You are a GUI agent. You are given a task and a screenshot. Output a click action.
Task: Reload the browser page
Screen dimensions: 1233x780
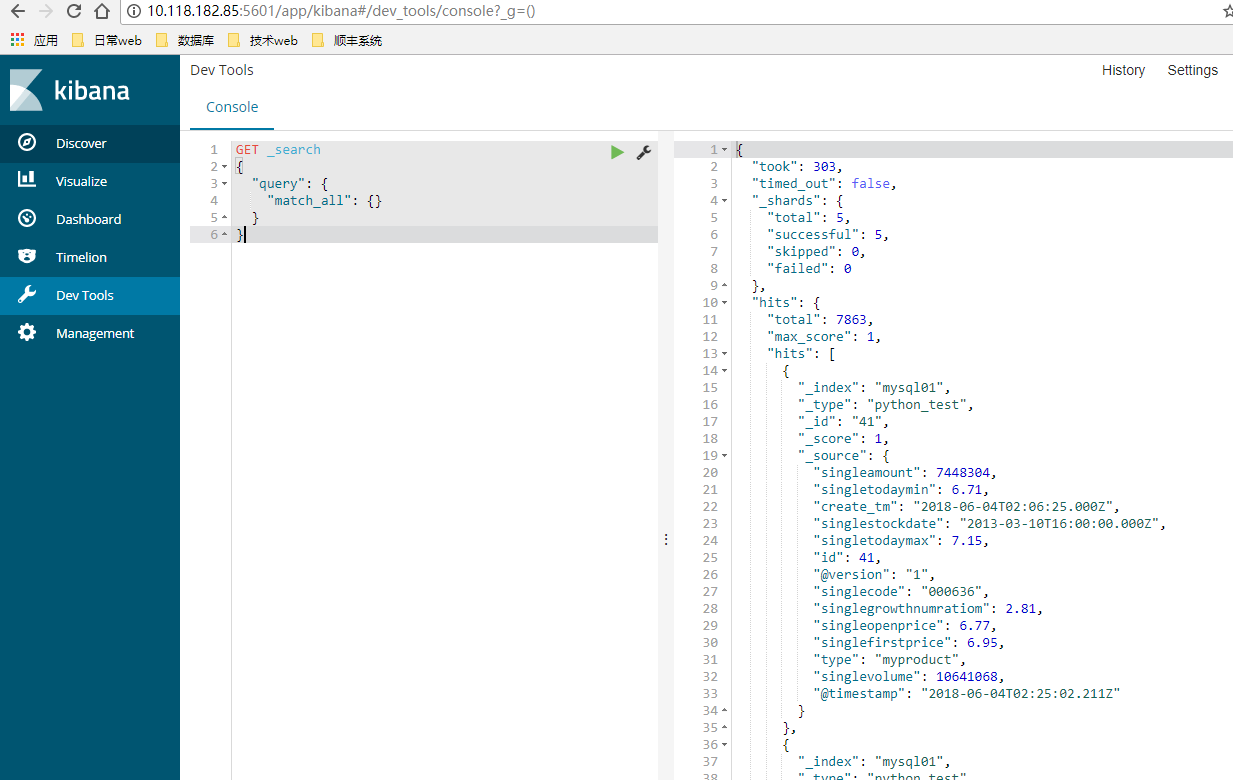tap(73, 12)
